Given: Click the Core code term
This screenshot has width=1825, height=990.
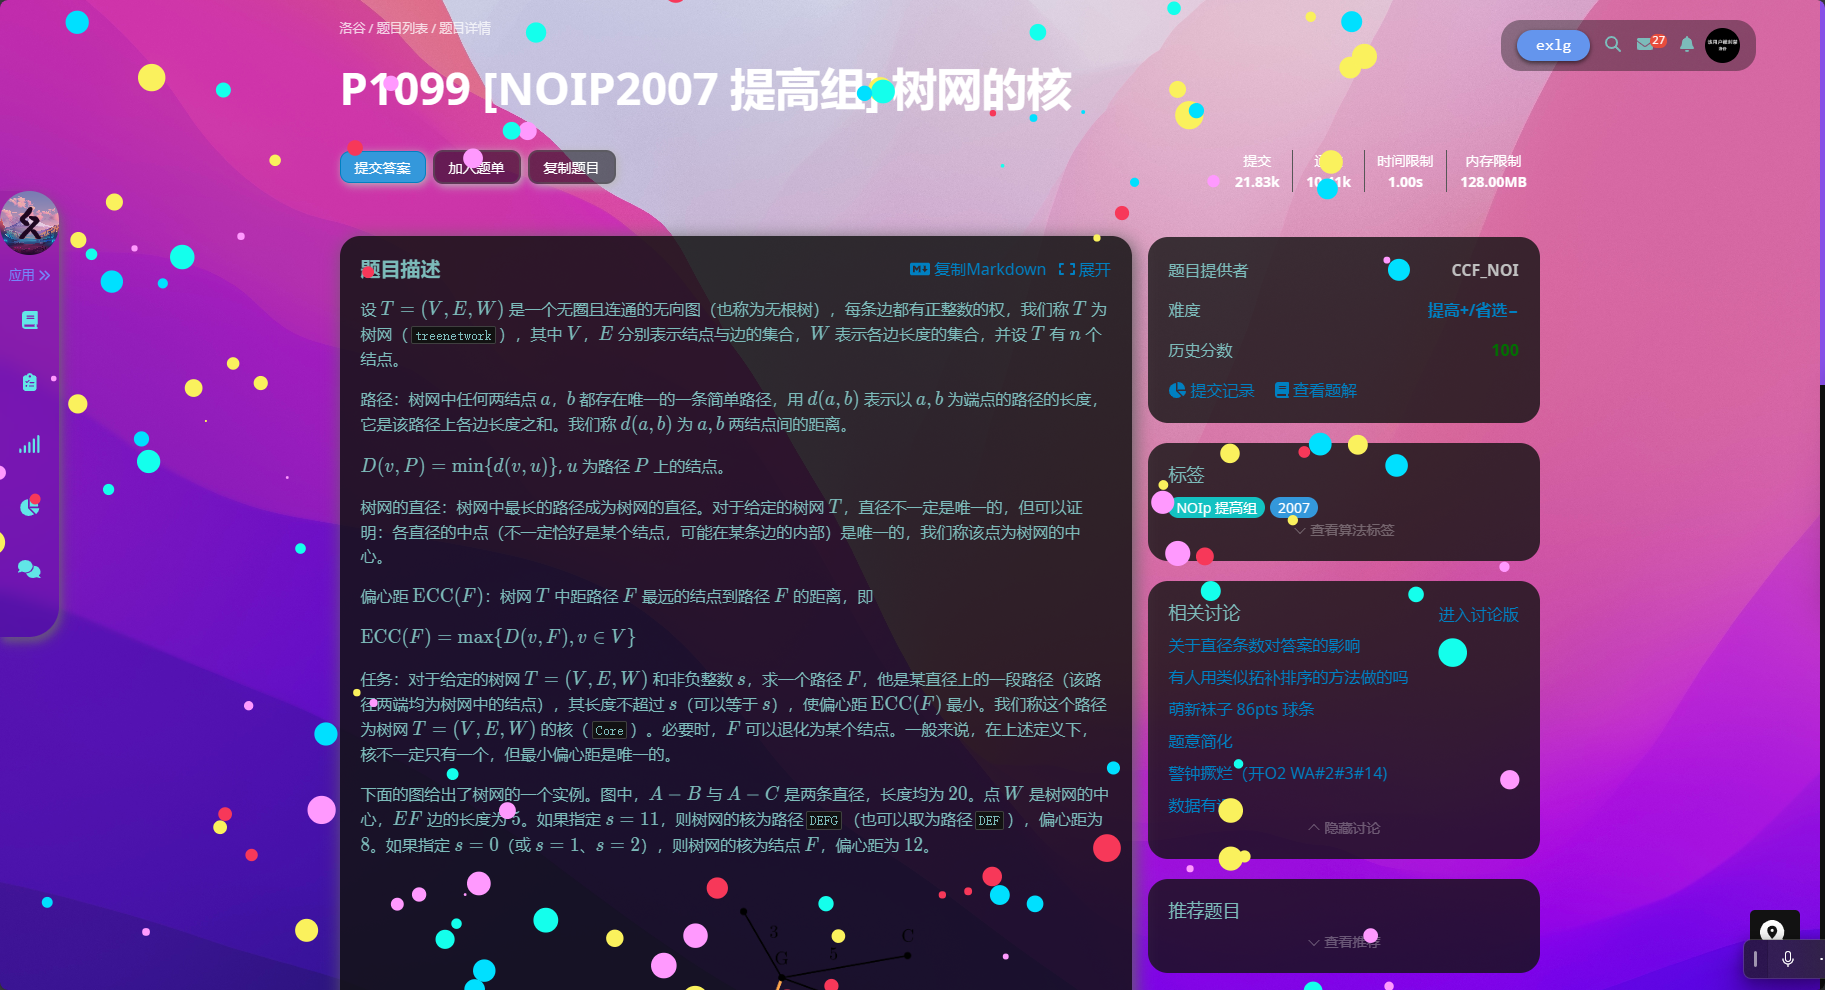Looking at the screenshot, I should pos(609,731).
